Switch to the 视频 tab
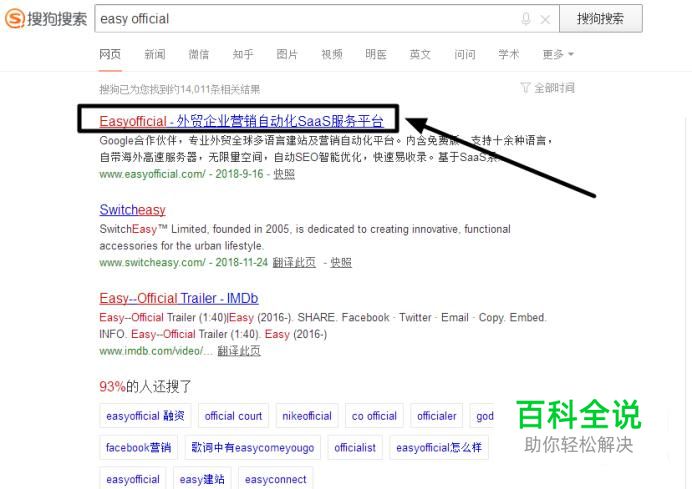 [x=332, y=54]
